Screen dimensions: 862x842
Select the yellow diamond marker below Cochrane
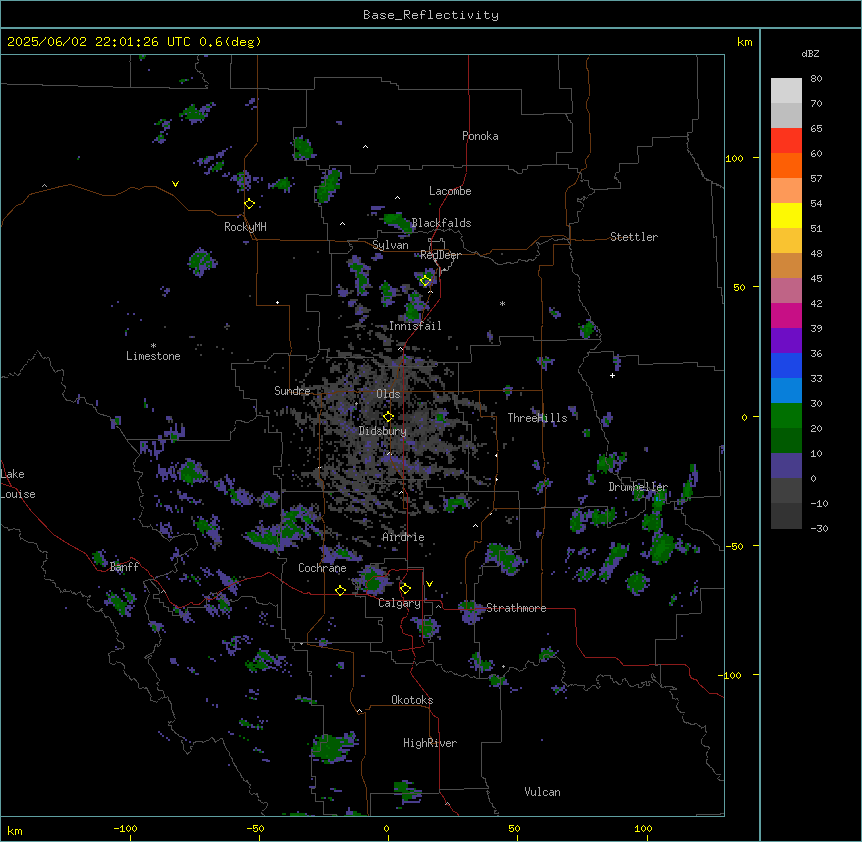point(340,590)
